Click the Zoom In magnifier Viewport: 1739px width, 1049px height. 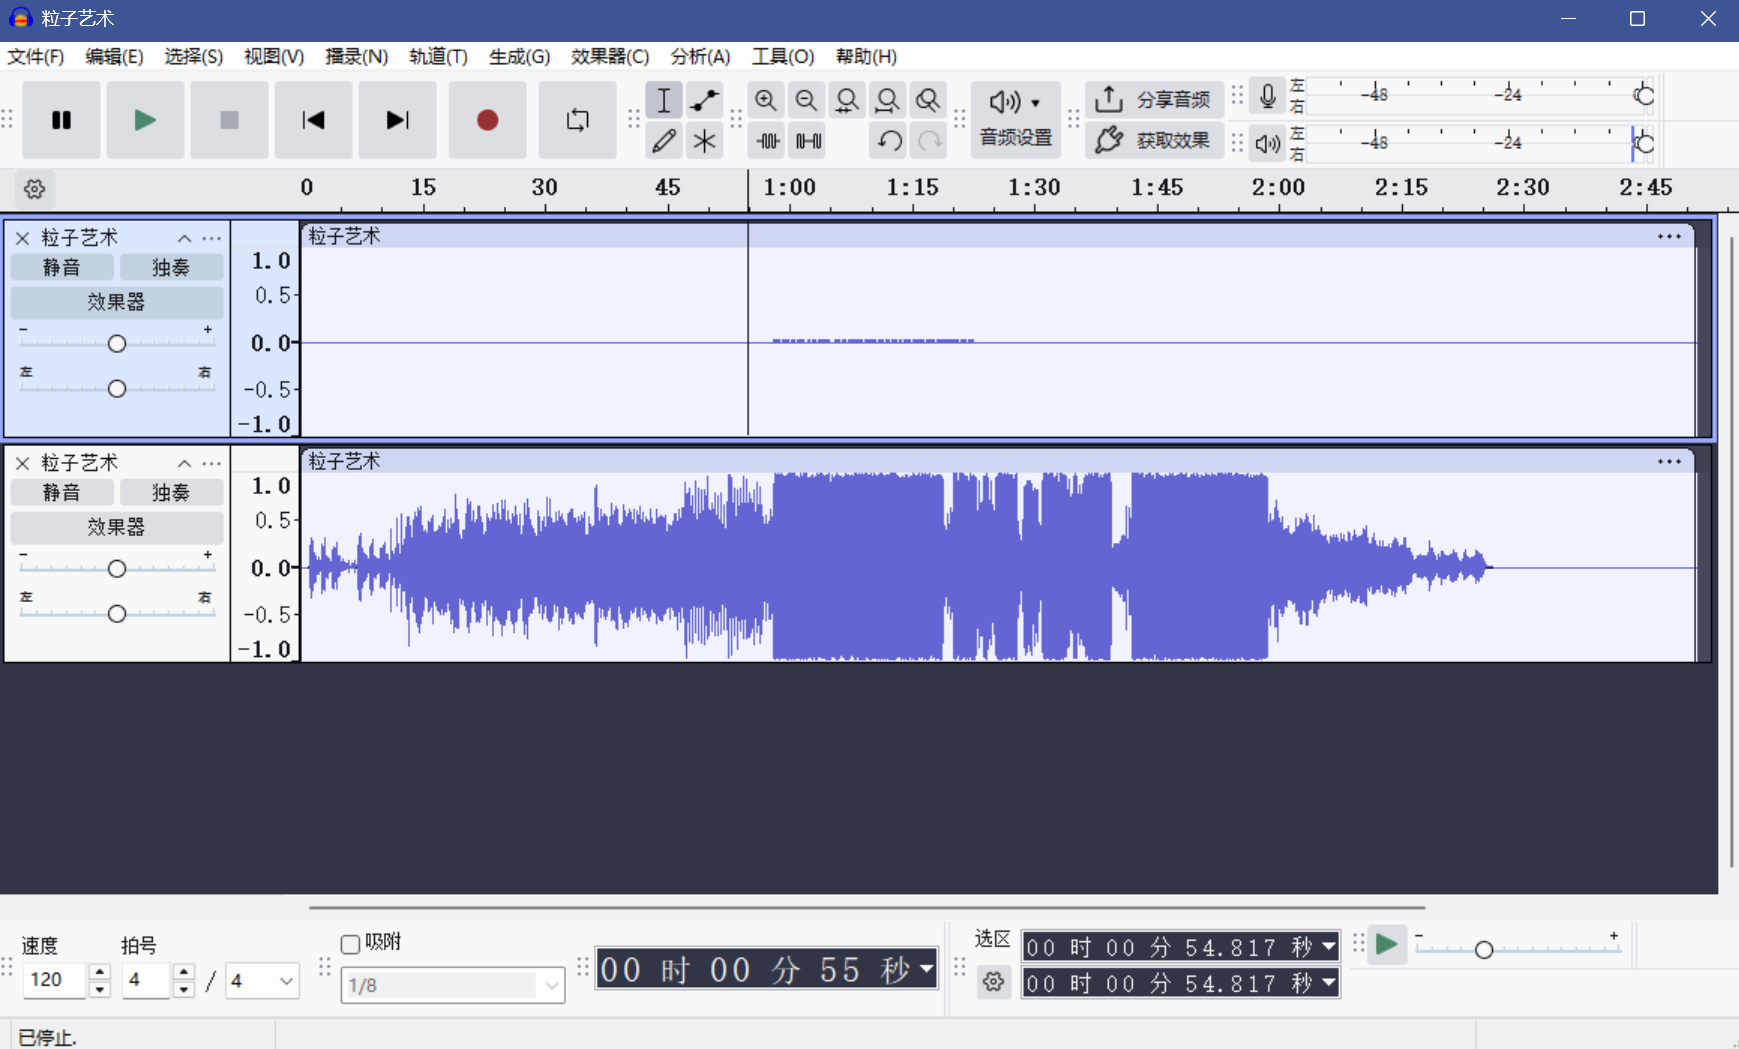[765, 100]
